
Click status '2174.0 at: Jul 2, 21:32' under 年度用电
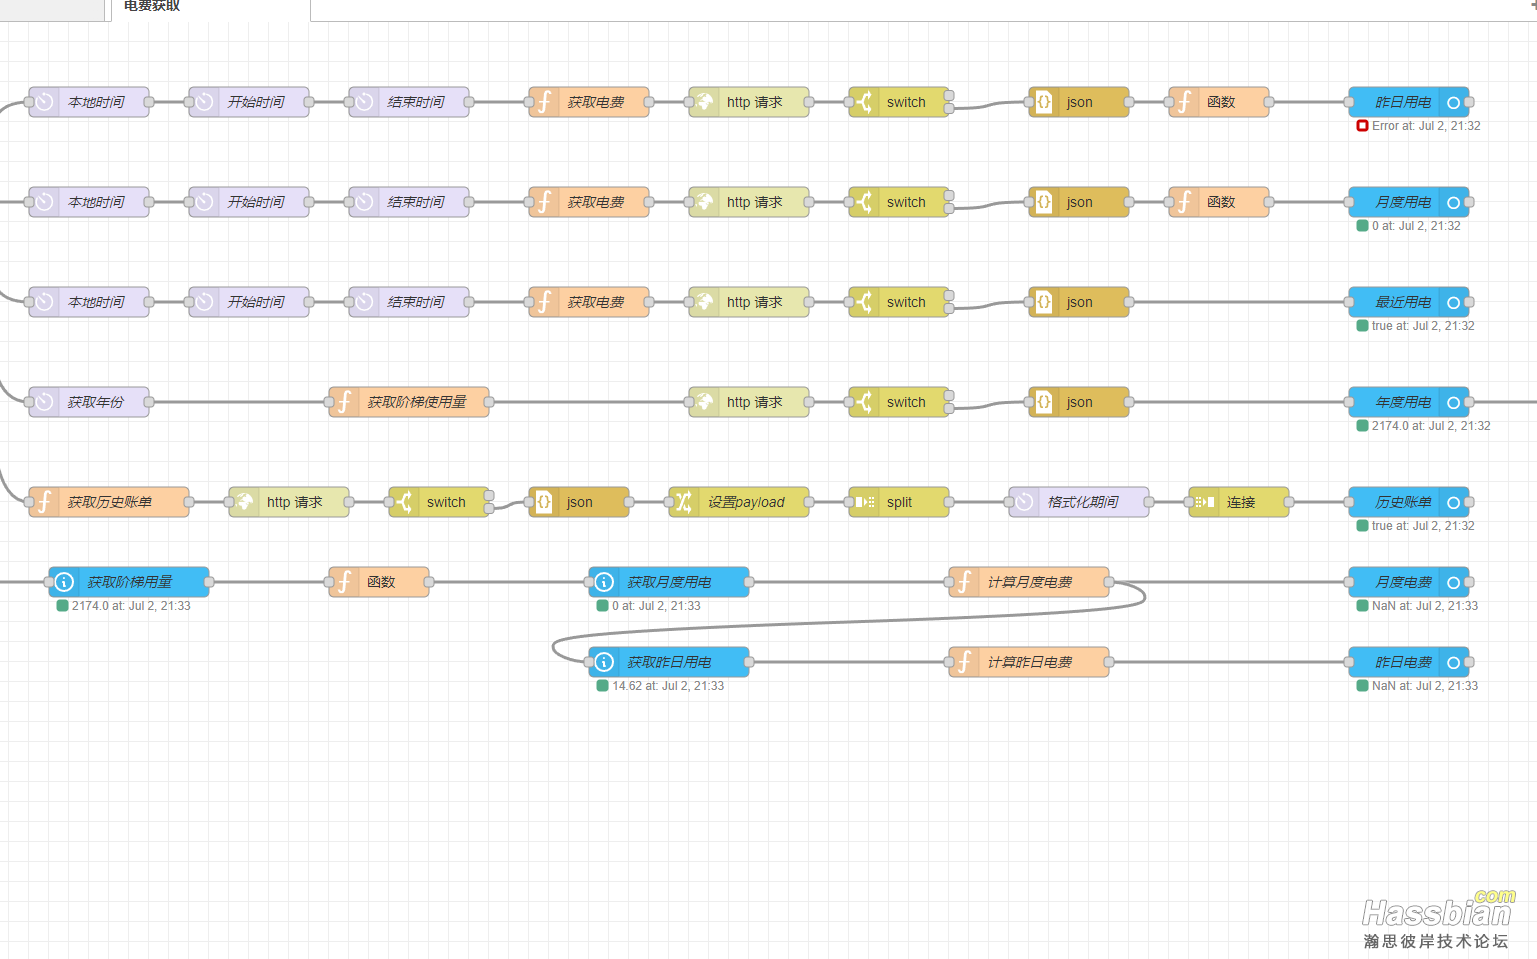1431,426
